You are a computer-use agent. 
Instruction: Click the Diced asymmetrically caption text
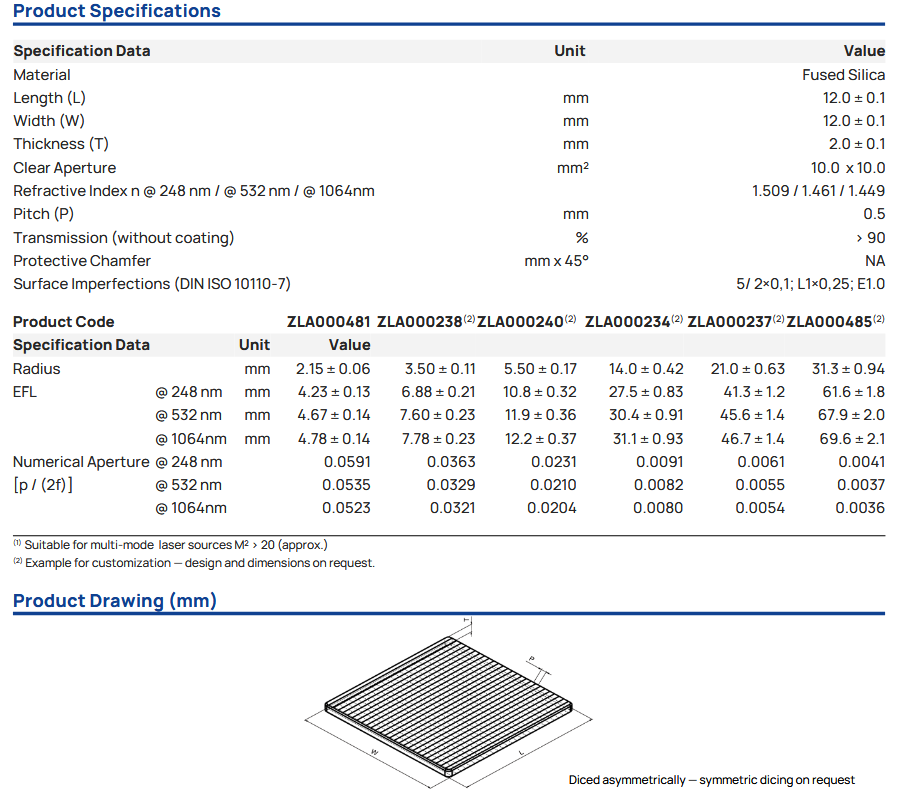point(712,780)
